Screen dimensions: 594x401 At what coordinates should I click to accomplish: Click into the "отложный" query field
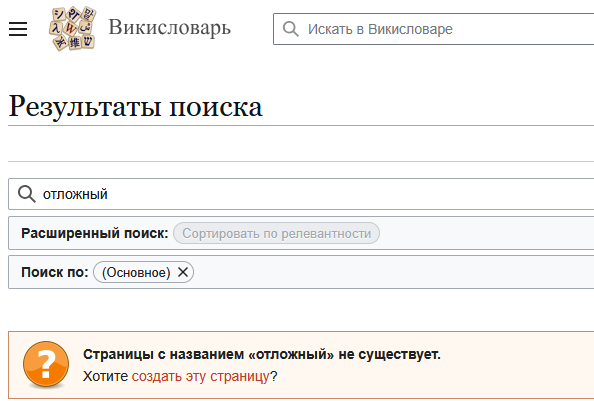coord(301,194)
